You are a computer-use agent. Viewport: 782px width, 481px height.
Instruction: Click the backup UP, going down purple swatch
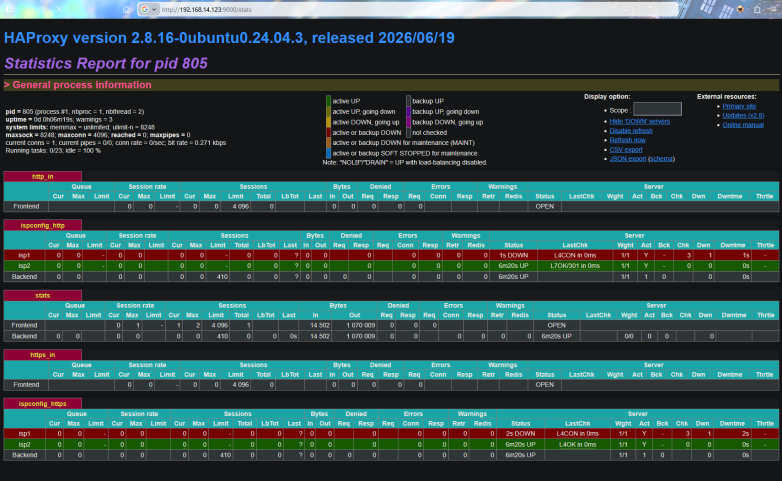click(408, 111)
